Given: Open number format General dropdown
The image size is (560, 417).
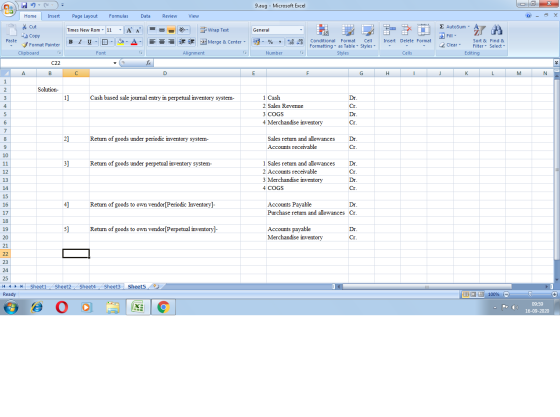Looking at the screenshot, I should point(301,30).
